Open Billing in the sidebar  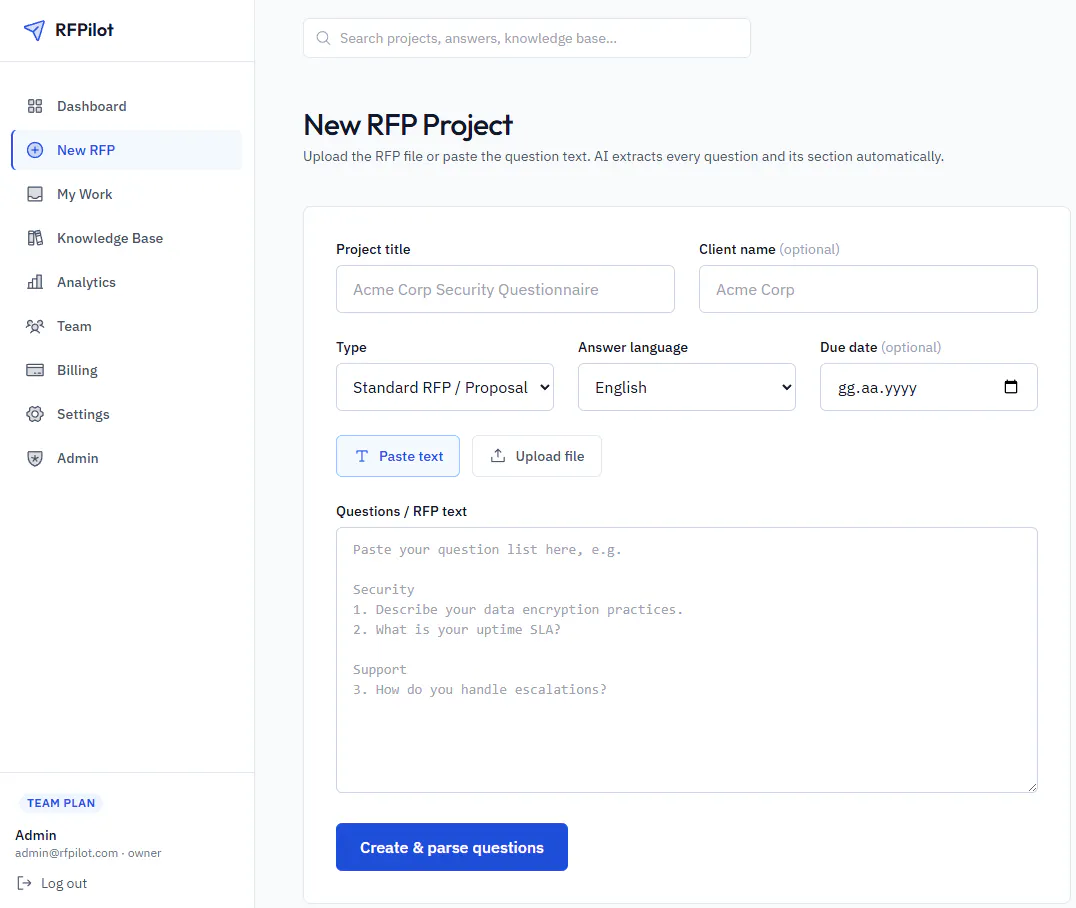[127, 370]
